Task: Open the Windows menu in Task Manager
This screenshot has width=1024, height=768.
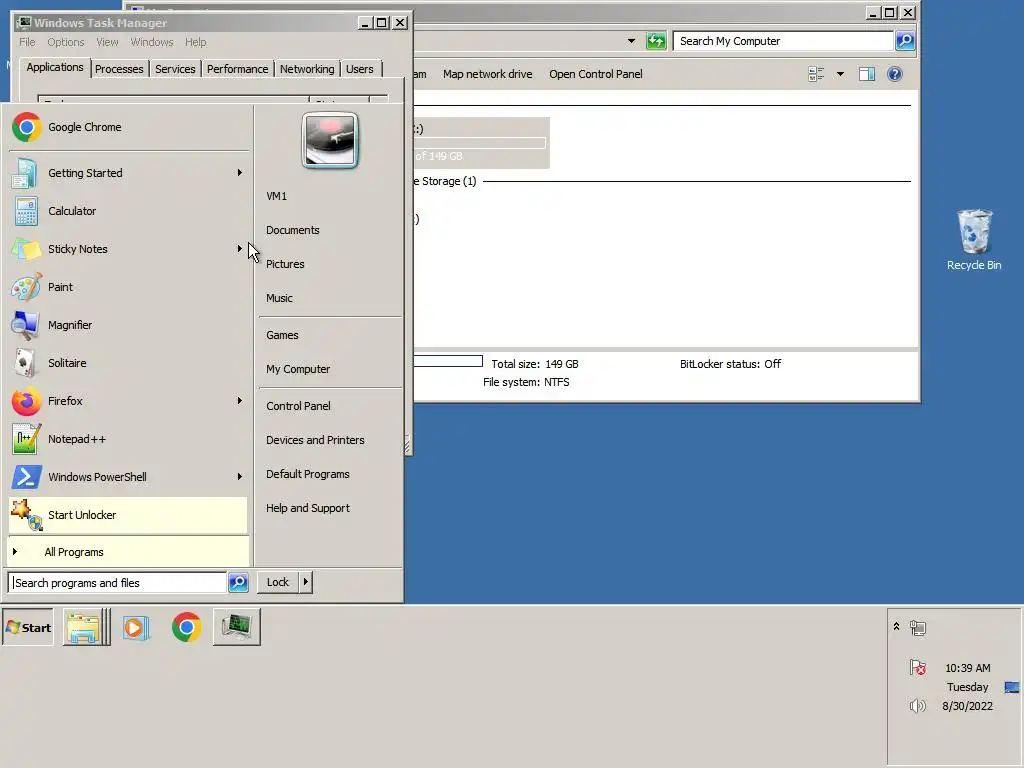Action: tap(152, 42)
